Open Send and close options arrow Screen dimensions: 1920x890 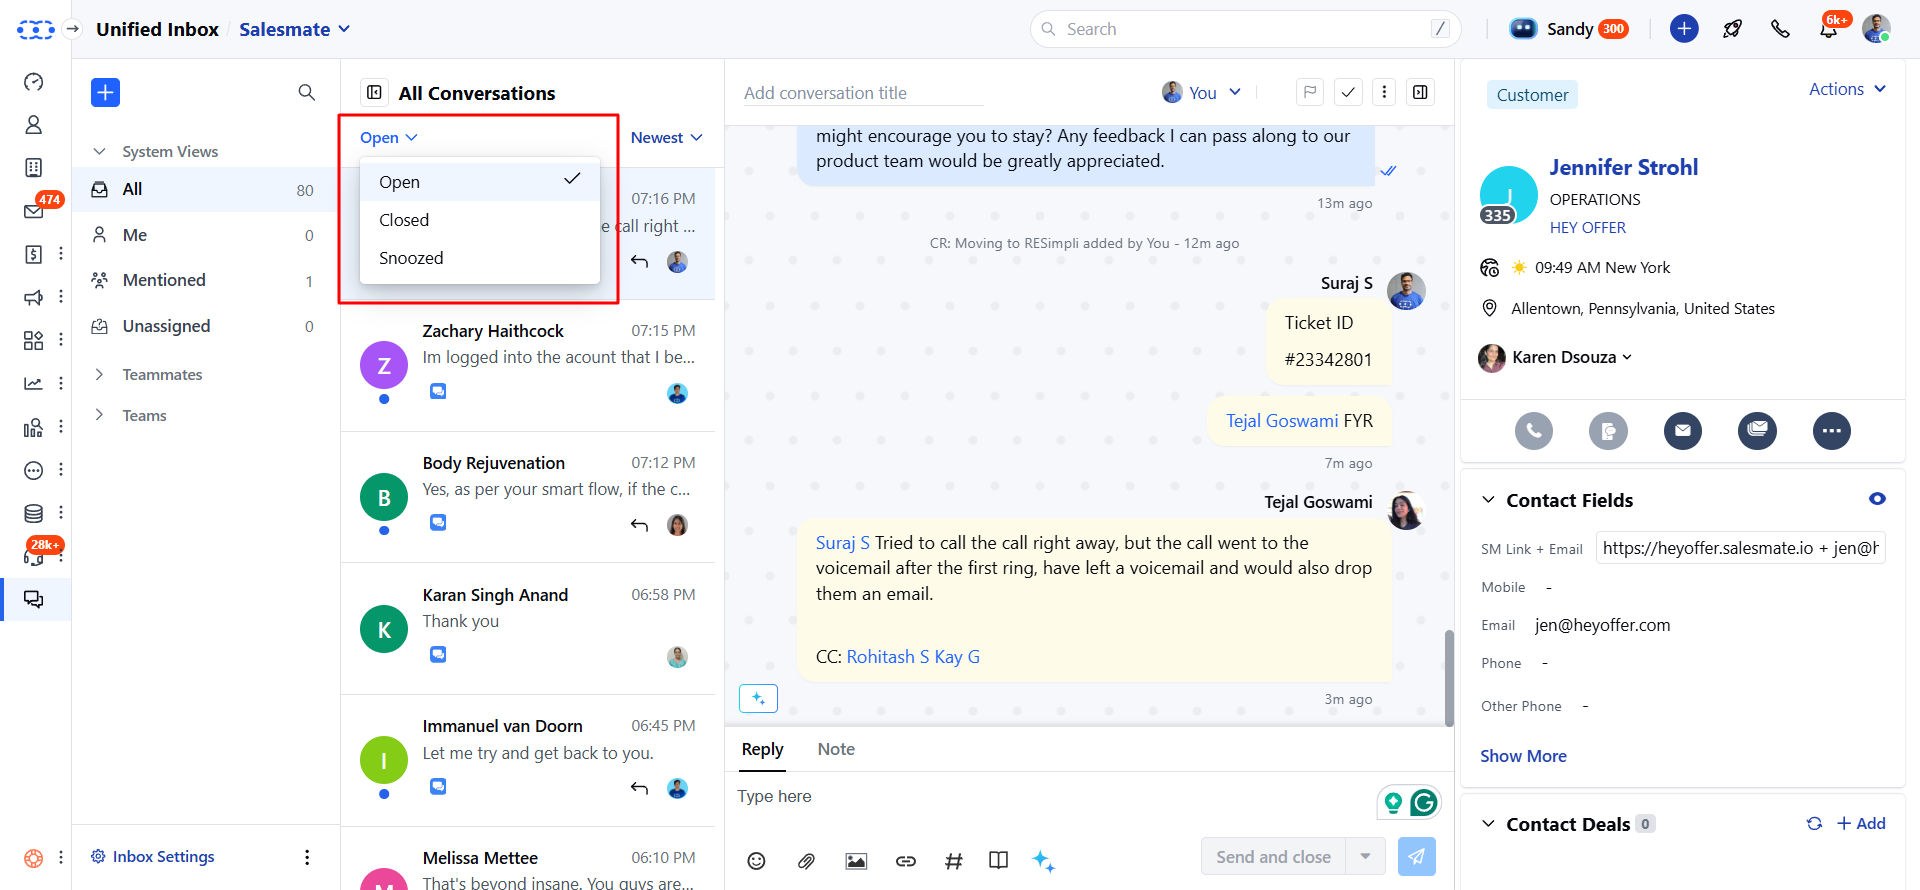coord(1365,856)
